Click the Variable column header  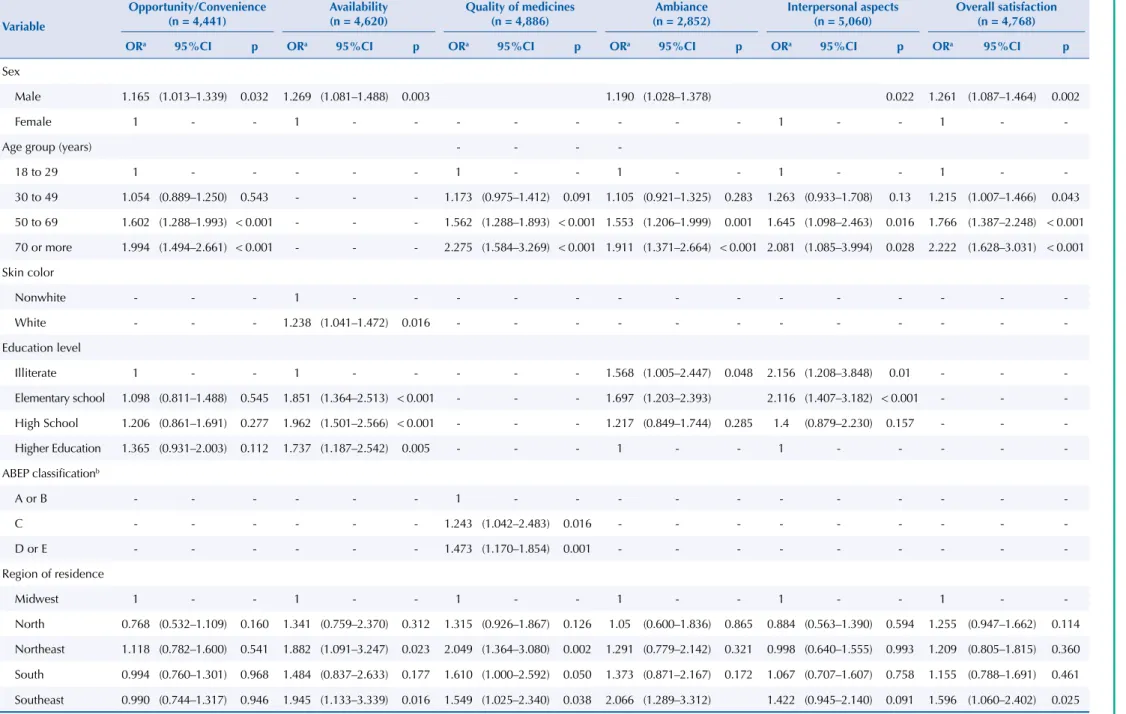tap(24, 27)
